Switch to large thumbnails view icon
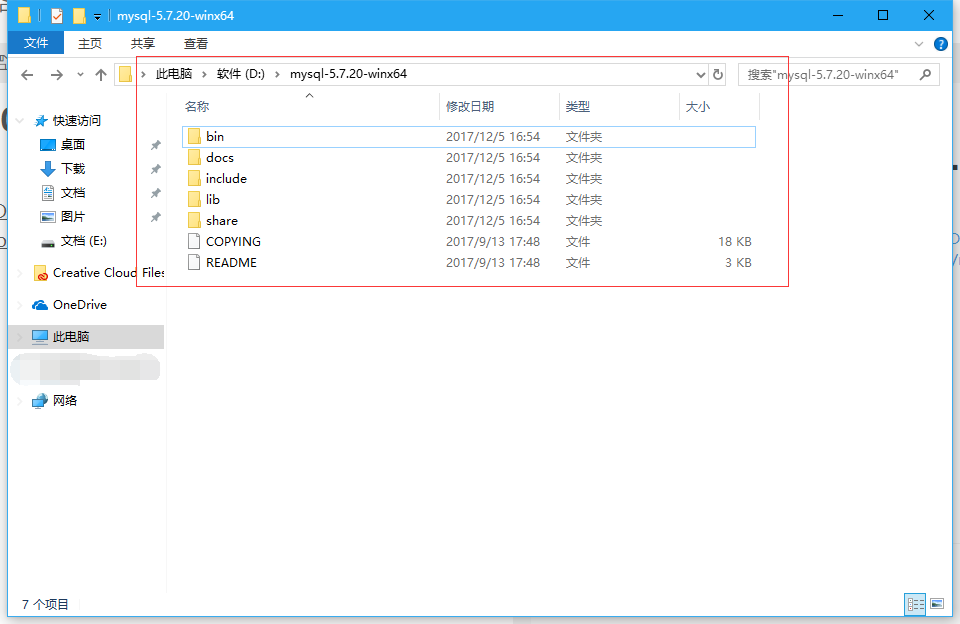Image resolution: width=960 pixels, height=624 pixels. point(937,604)
